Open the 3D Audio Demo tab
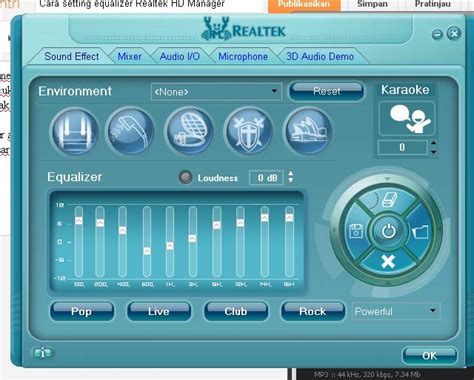This screenshot has height=380, width=474. coord(320,56)
